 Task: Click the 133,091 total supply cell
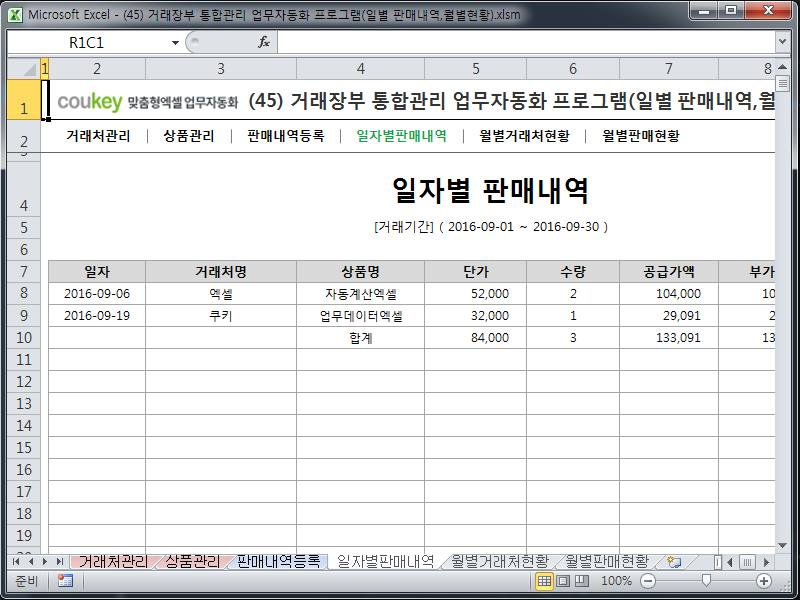point(669,338)
